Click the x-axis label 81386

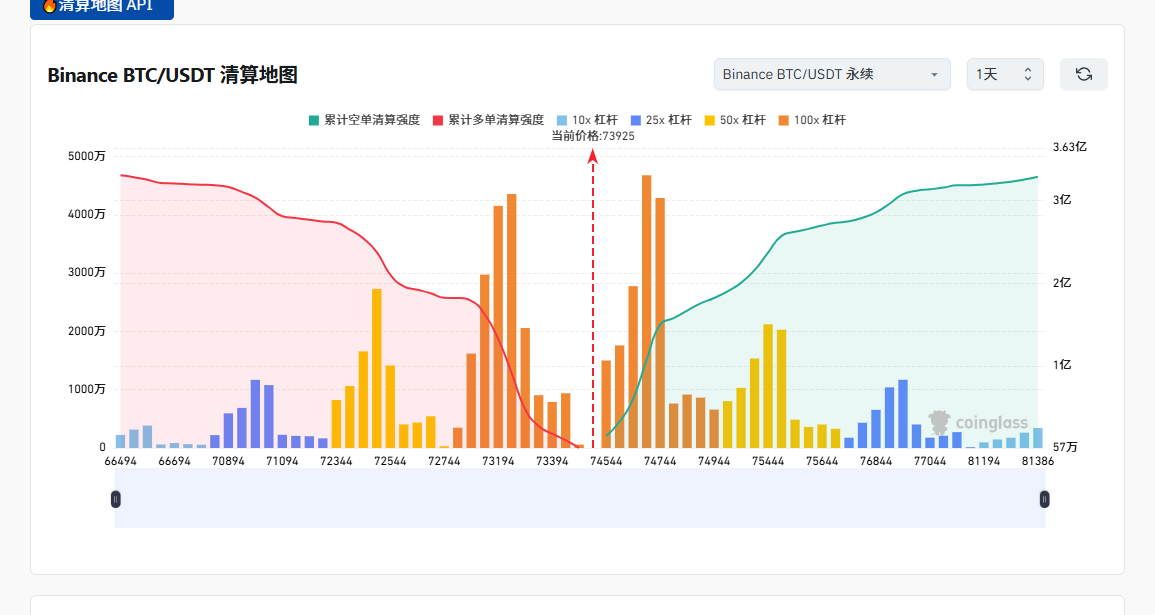(1037, 461)
